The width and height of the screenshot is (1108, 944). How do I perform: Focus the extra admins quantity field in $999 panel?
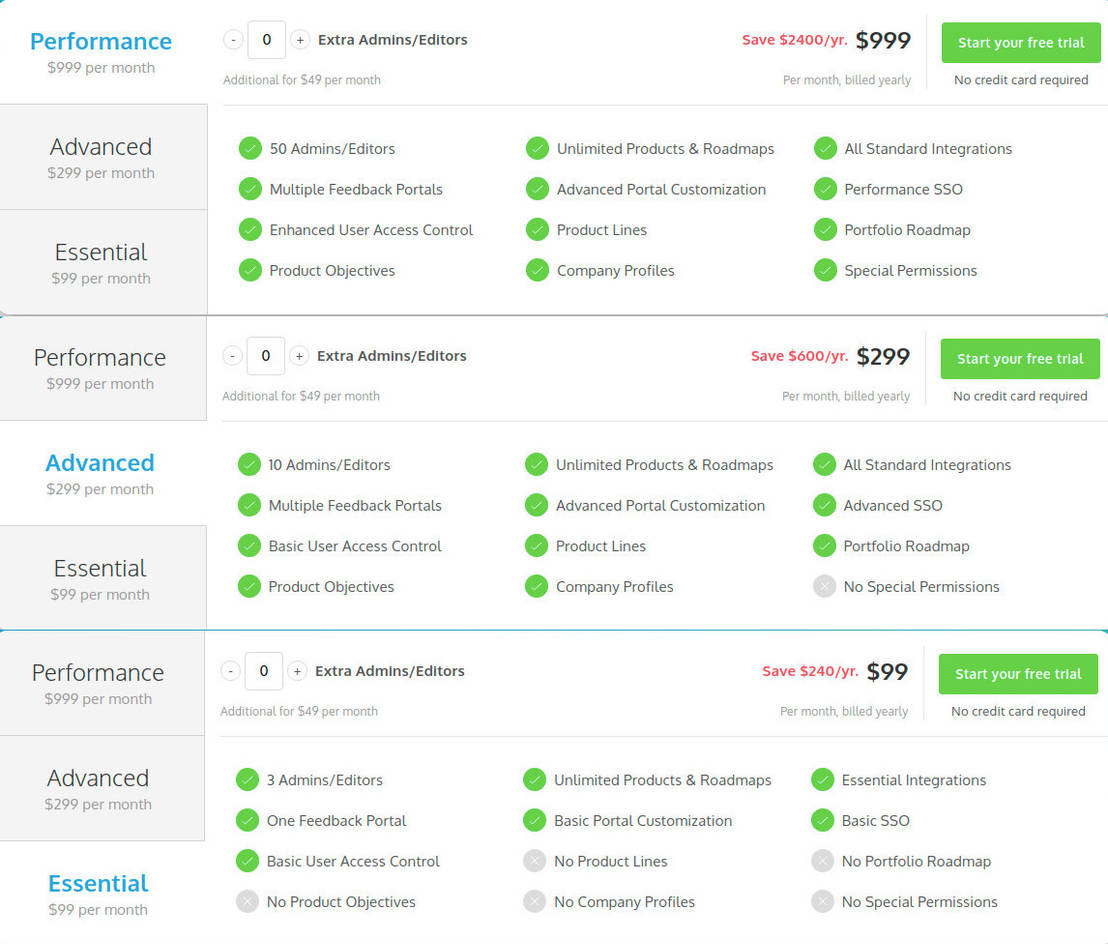[266, 40]
